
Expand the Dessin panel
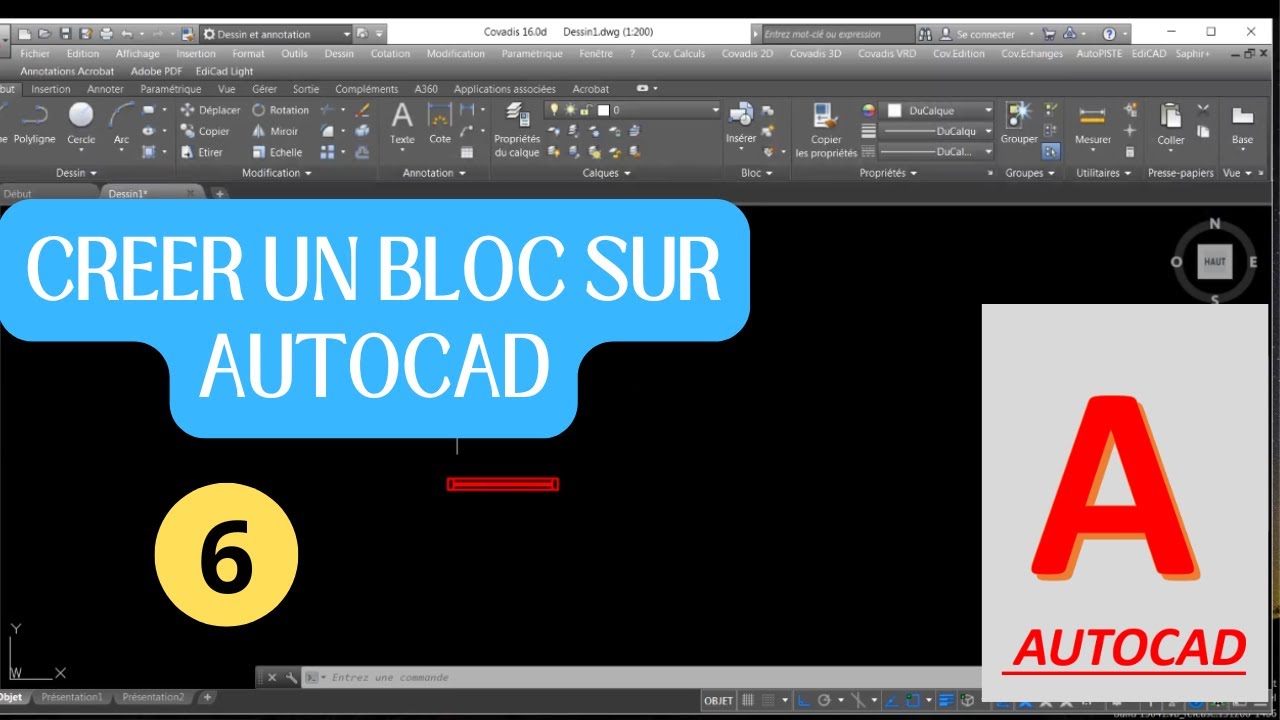(x=76, y=173)
